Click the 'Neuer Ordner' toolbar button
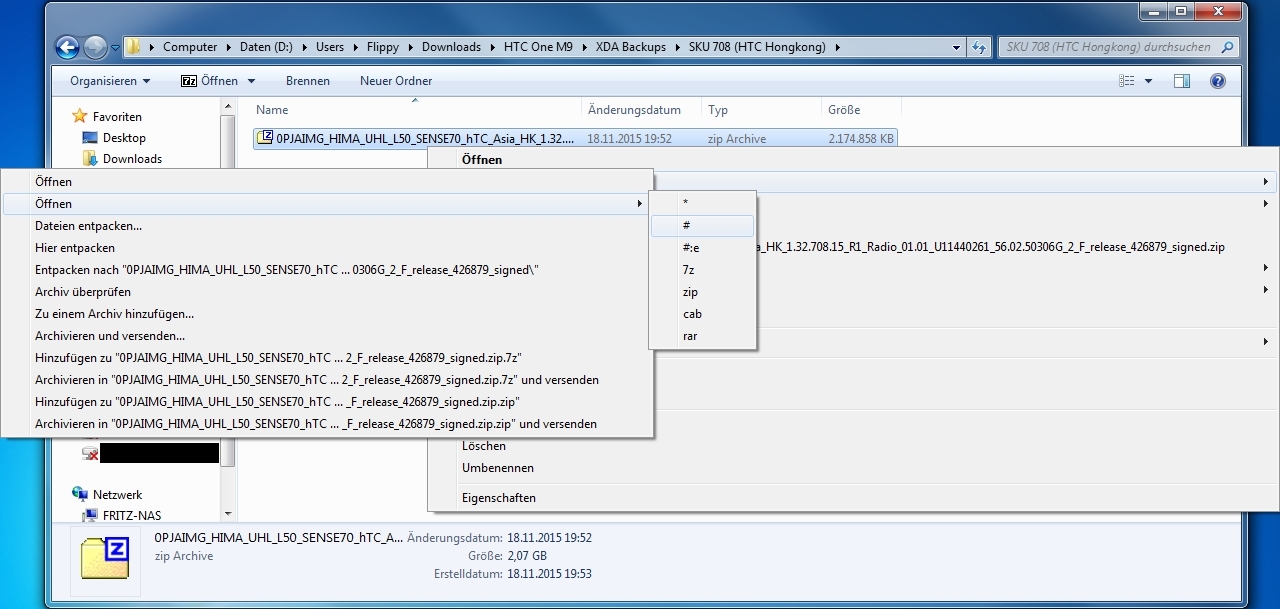Screen dimensions: 1280x609 [x=396, y=81]
